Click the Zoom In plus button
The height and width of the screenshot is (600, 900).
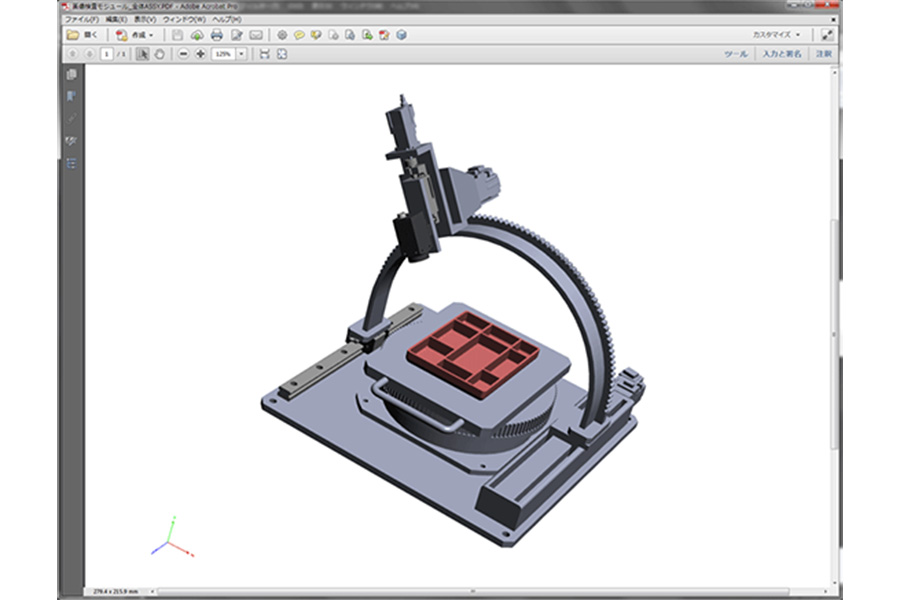(x=200, y=54)
